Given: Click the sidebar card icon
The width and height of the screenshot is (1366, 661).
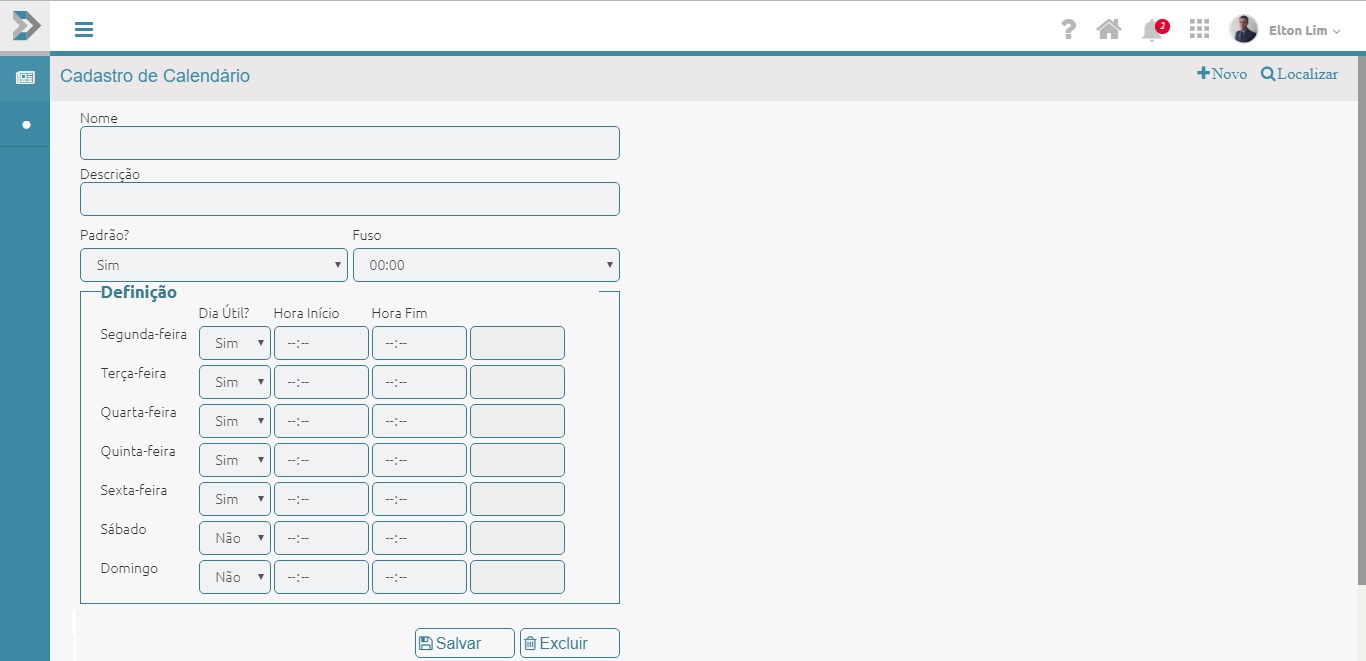Looking at the screenshot, I should tap(25, 78).
